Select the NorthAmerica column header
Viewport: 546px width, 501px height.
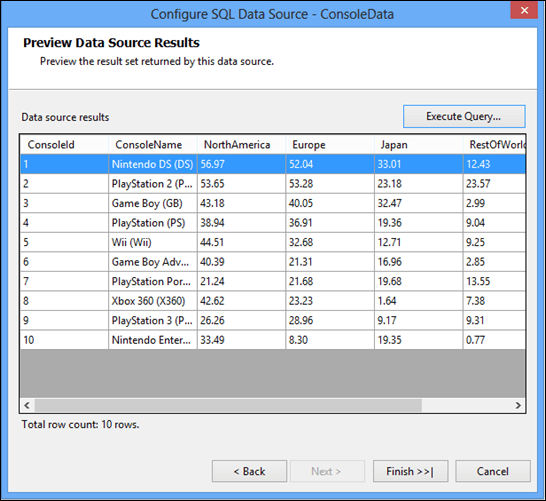(241, 144)
